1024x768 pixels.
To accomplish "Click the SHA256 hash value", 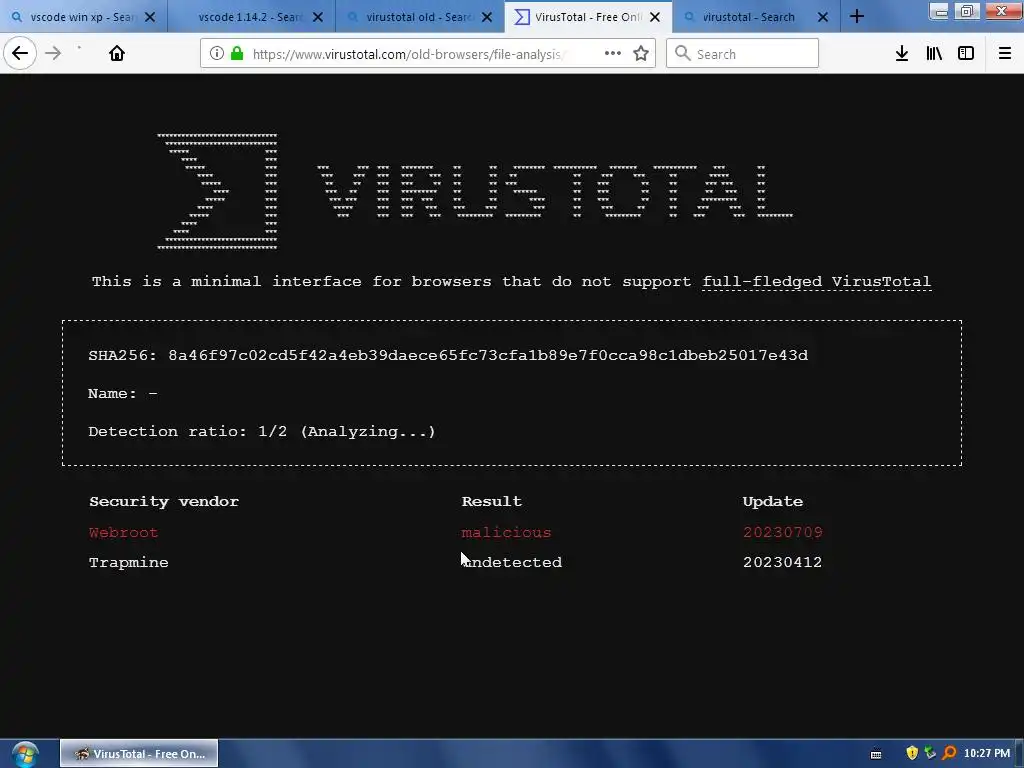I will 488,355.
